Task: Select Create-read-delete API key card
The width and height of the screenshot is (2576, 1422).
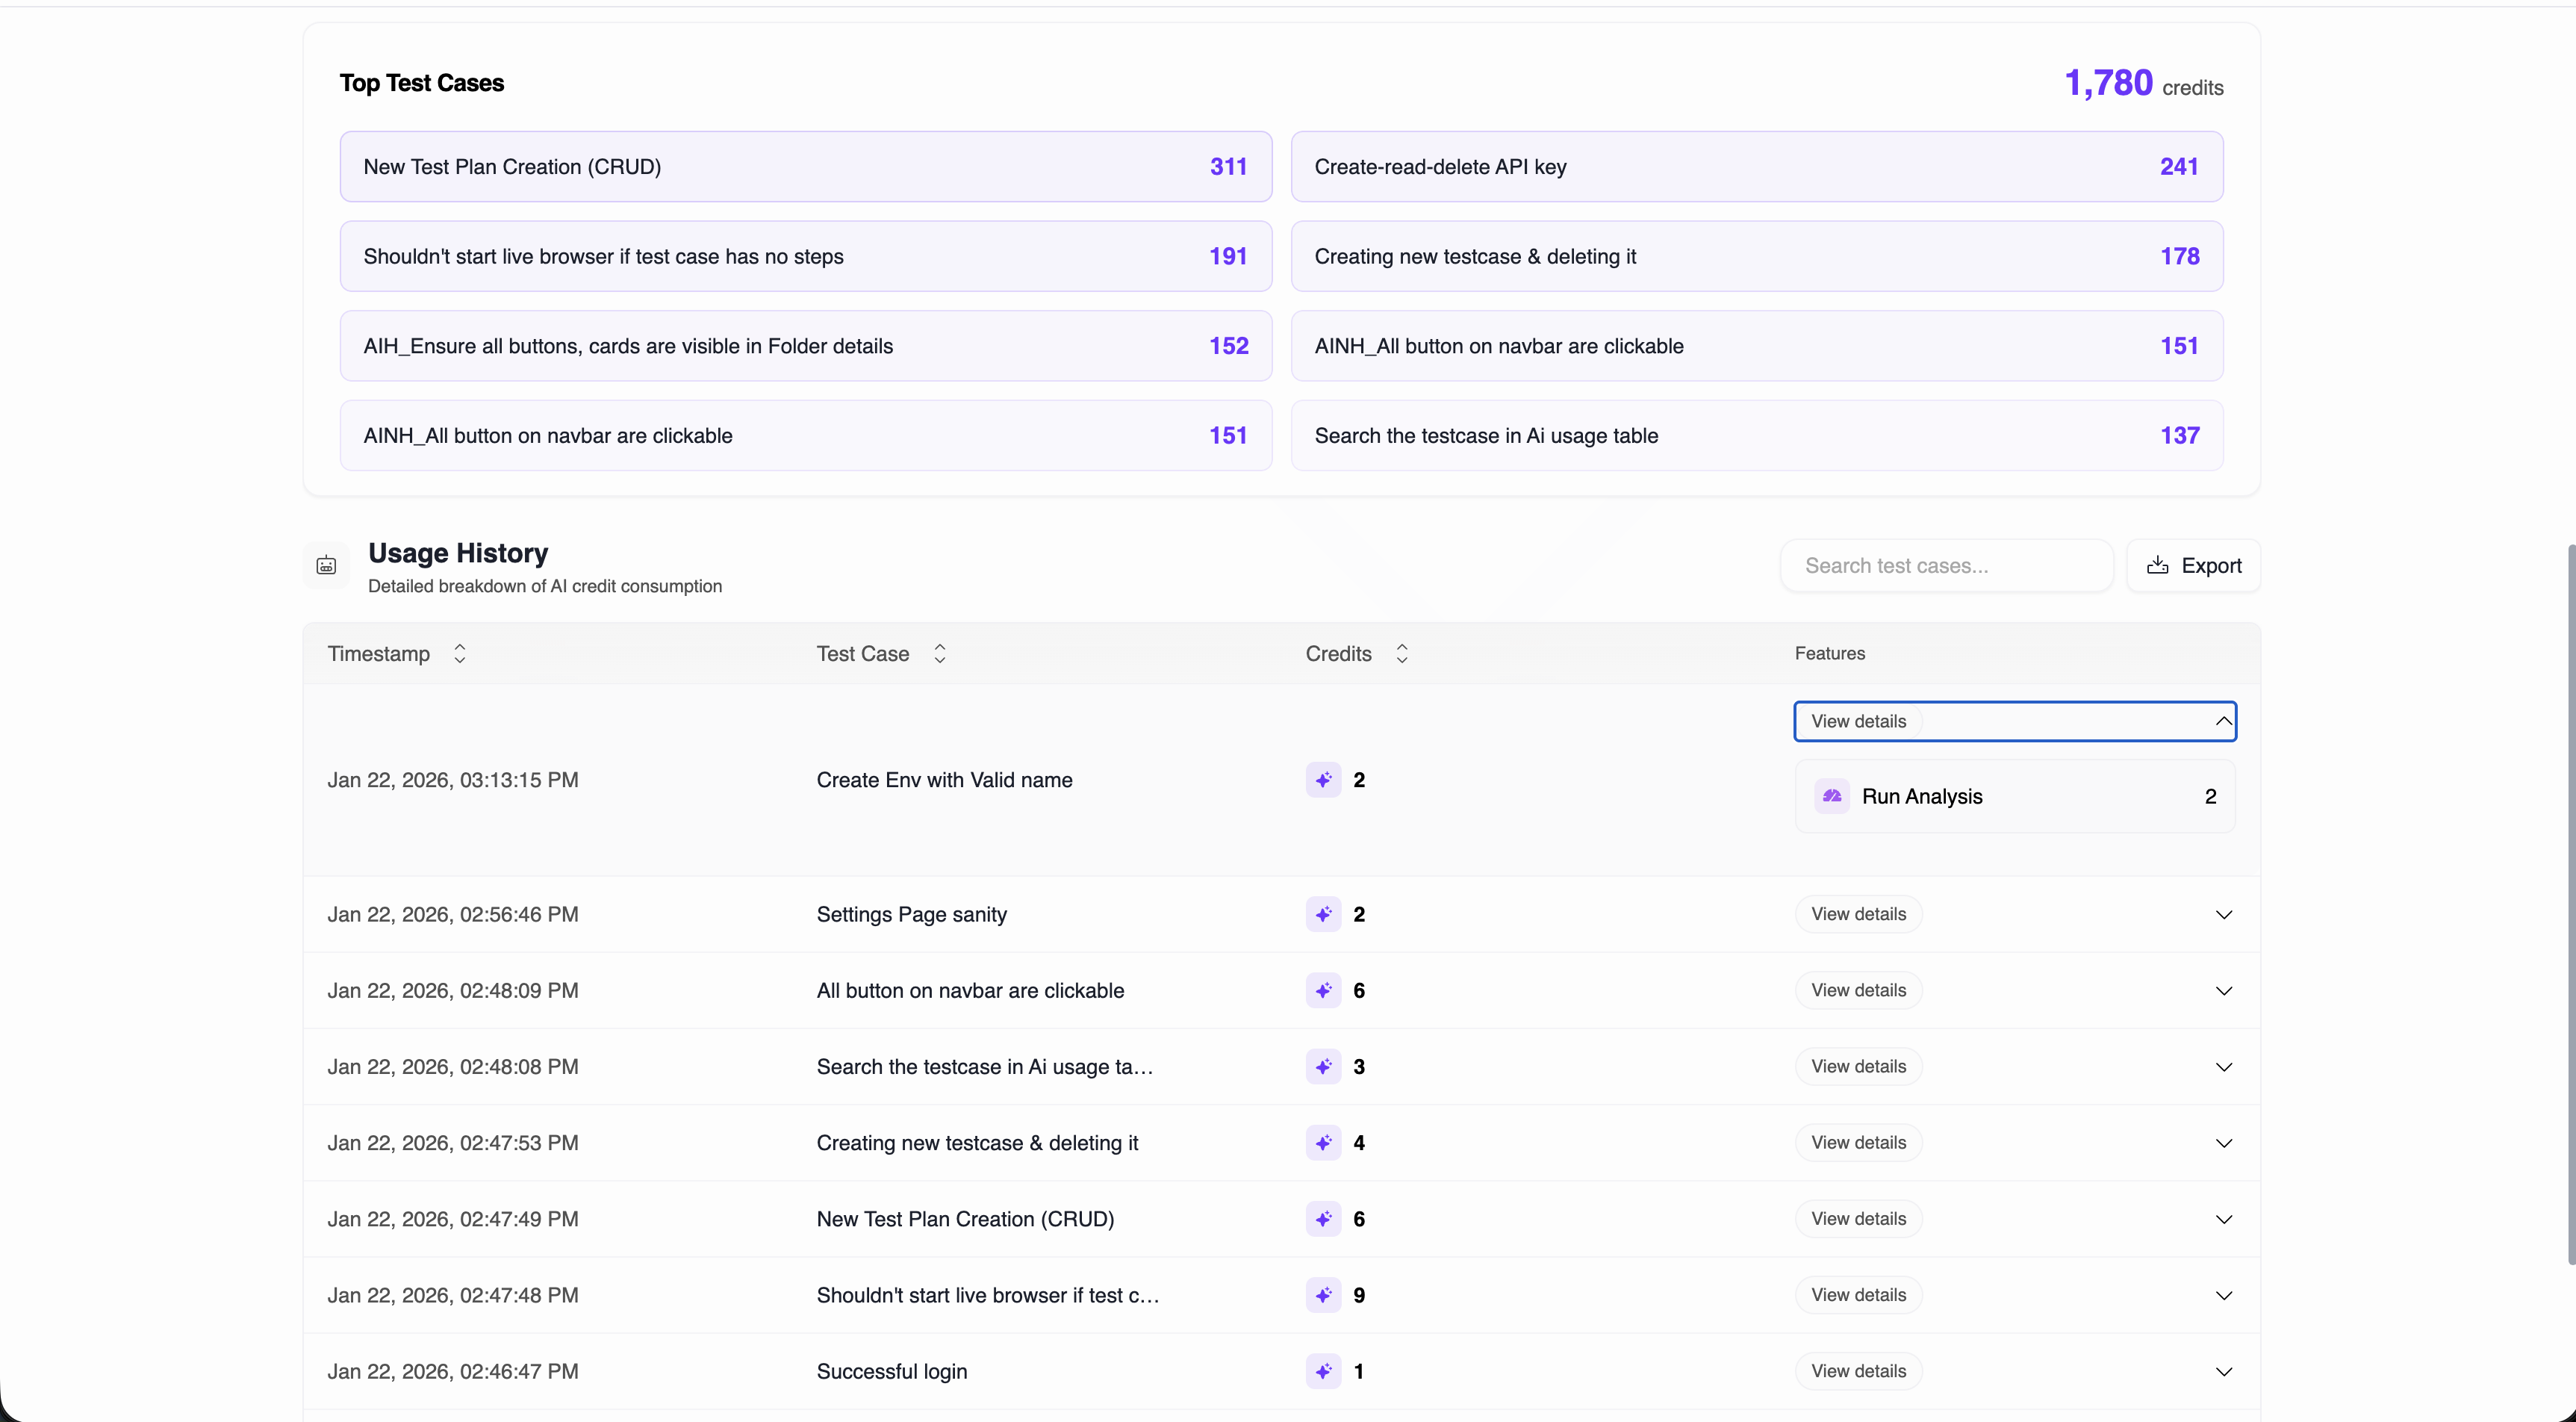Action: tap(1756, 167)
